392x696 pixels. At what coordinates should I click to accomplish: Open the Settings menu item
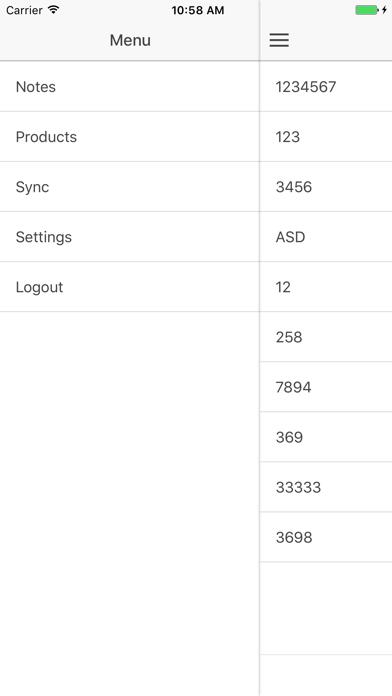coord(130,237)
